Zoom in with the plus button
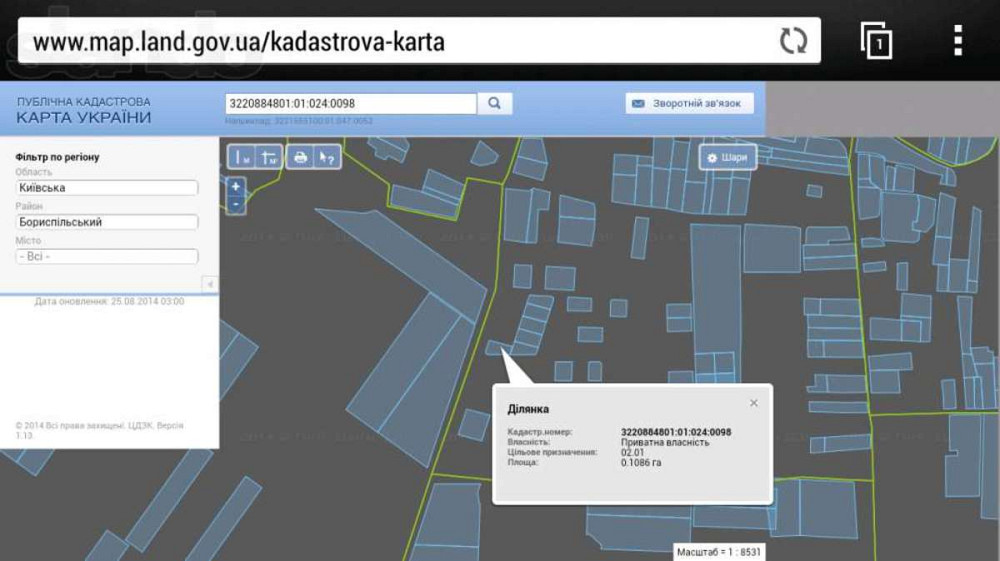The width and height of the screenshot is (1000, 561). click(x=236, y=186)
